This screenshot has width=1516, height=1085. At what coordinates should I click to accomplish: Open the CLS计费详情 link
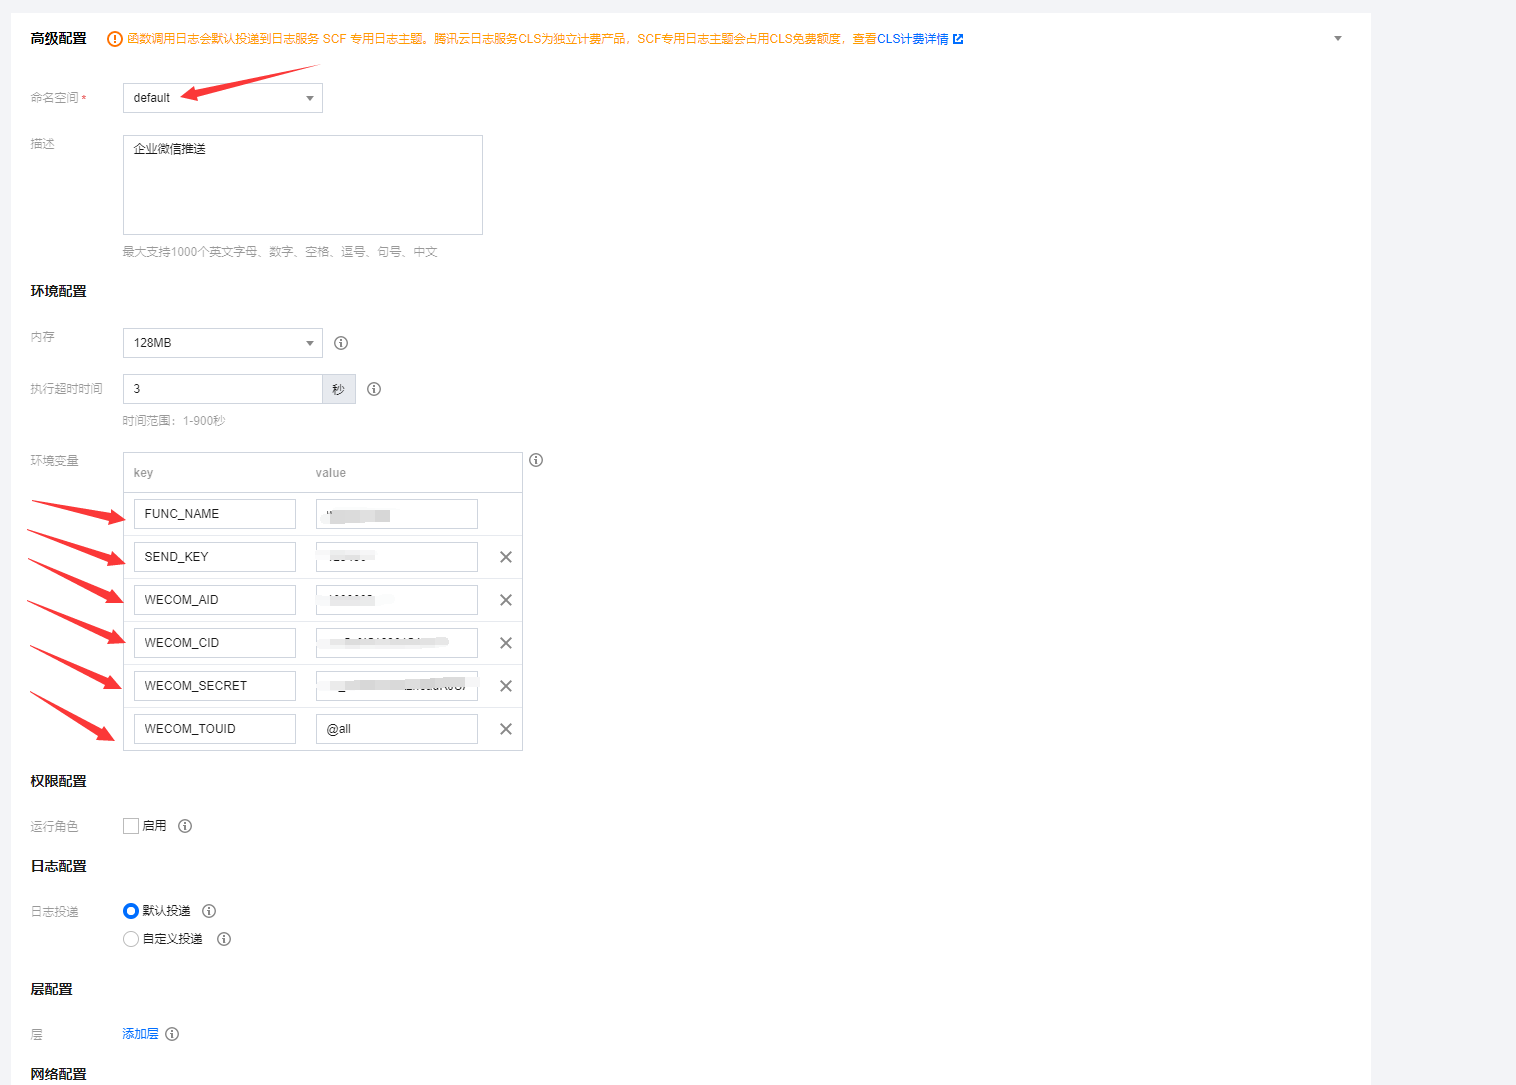913,39
